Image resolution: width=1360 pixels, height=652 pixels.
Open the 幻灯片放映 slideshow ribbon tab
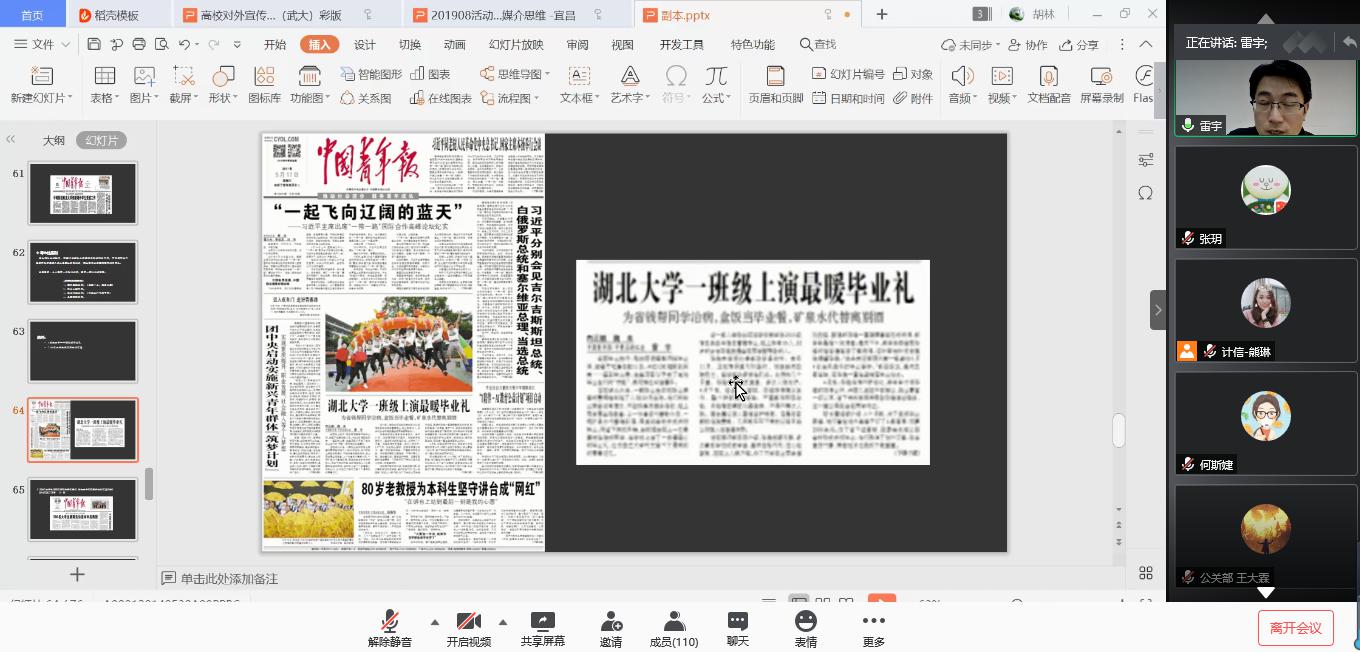pyautogui.click(x=516, y=45)
